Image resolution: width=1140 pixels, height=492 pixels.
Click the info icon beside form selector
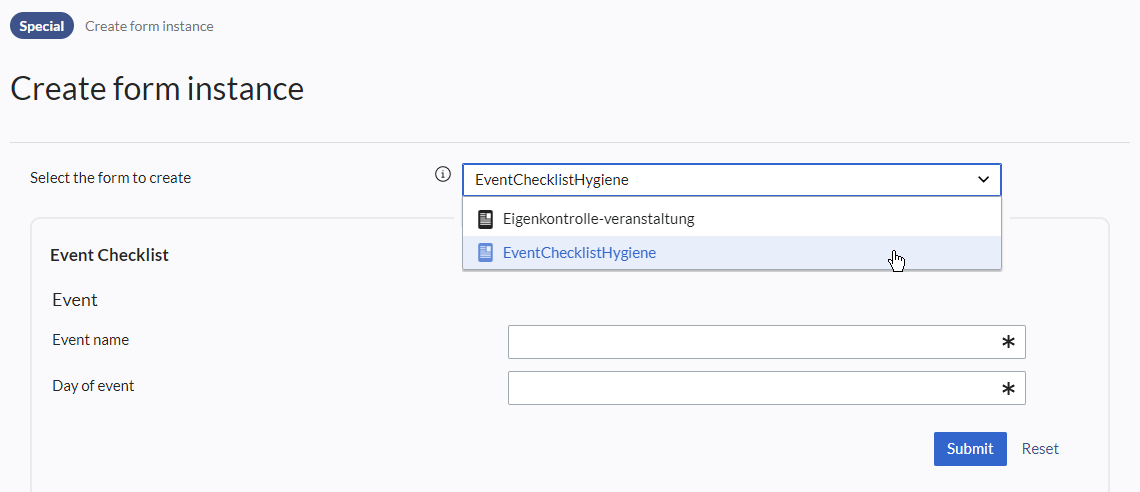coord(443,174)
